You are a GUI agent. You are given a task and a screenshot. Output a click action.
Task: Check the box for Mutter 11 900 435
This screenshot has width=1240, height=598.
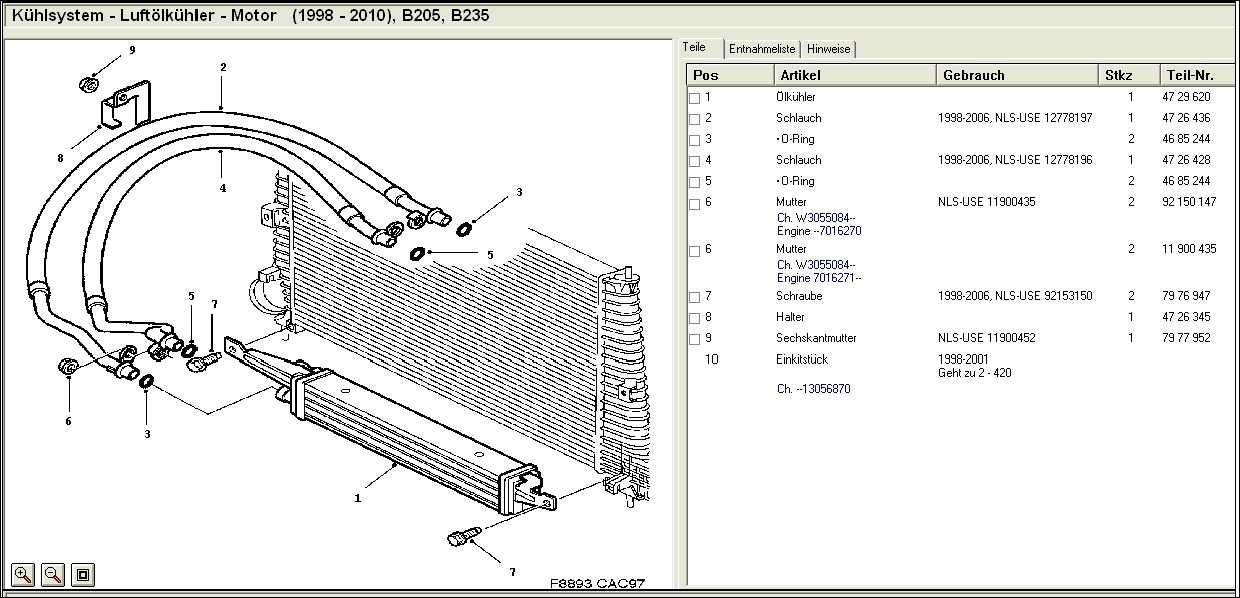(x=695, y=250)
